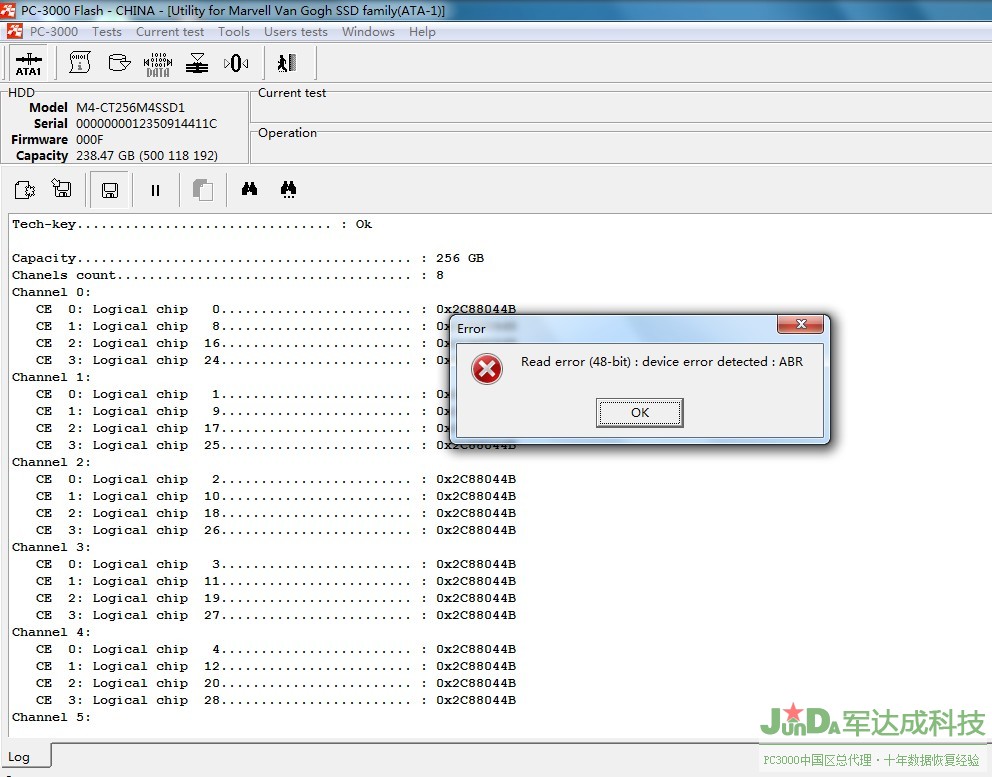Click the Logical chip 9 log row
The image size is (992, 777).
pos(243,411)
